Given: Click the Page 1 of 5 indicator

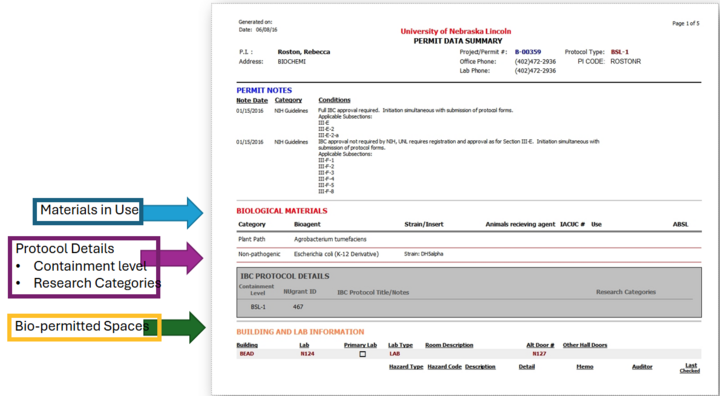Looking at the screenshot, I should (x=686, y=23).
